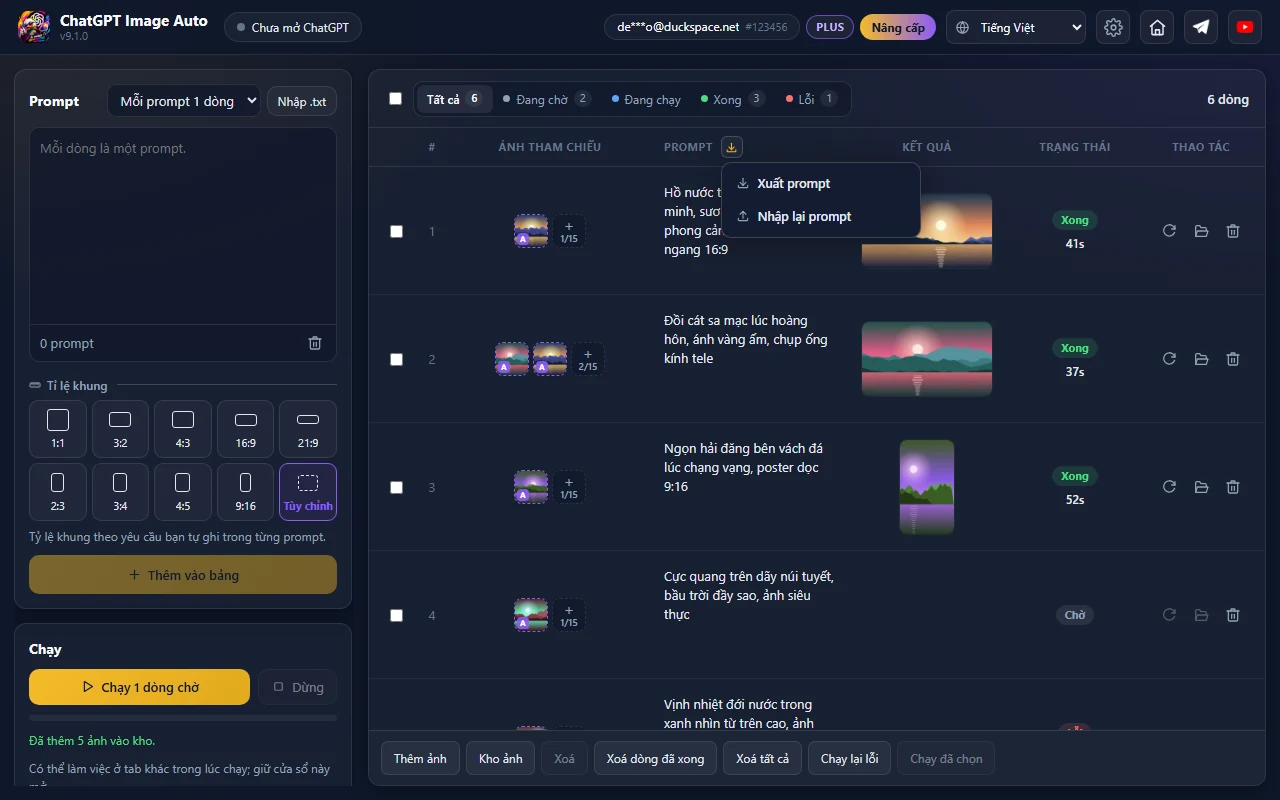
Task: Add a reference image to row 2
Action: point(588,359)
